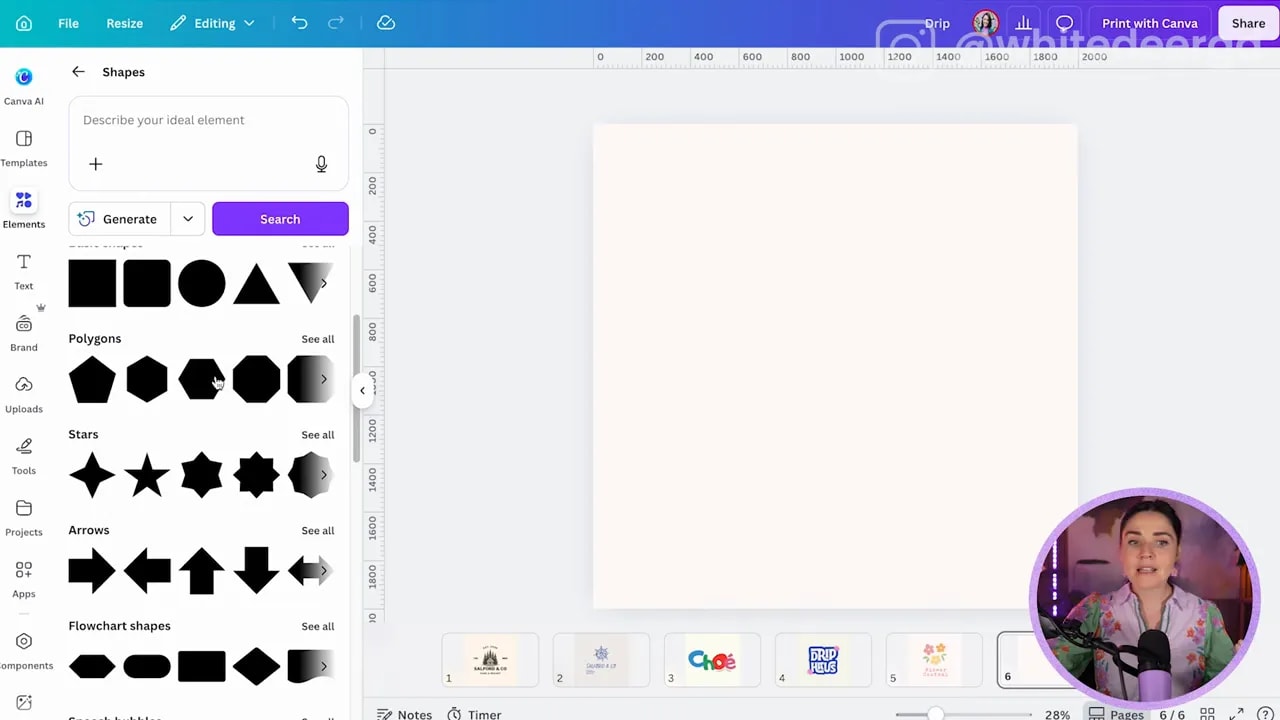Open the Tools sidebar tab

pos(24,456)
